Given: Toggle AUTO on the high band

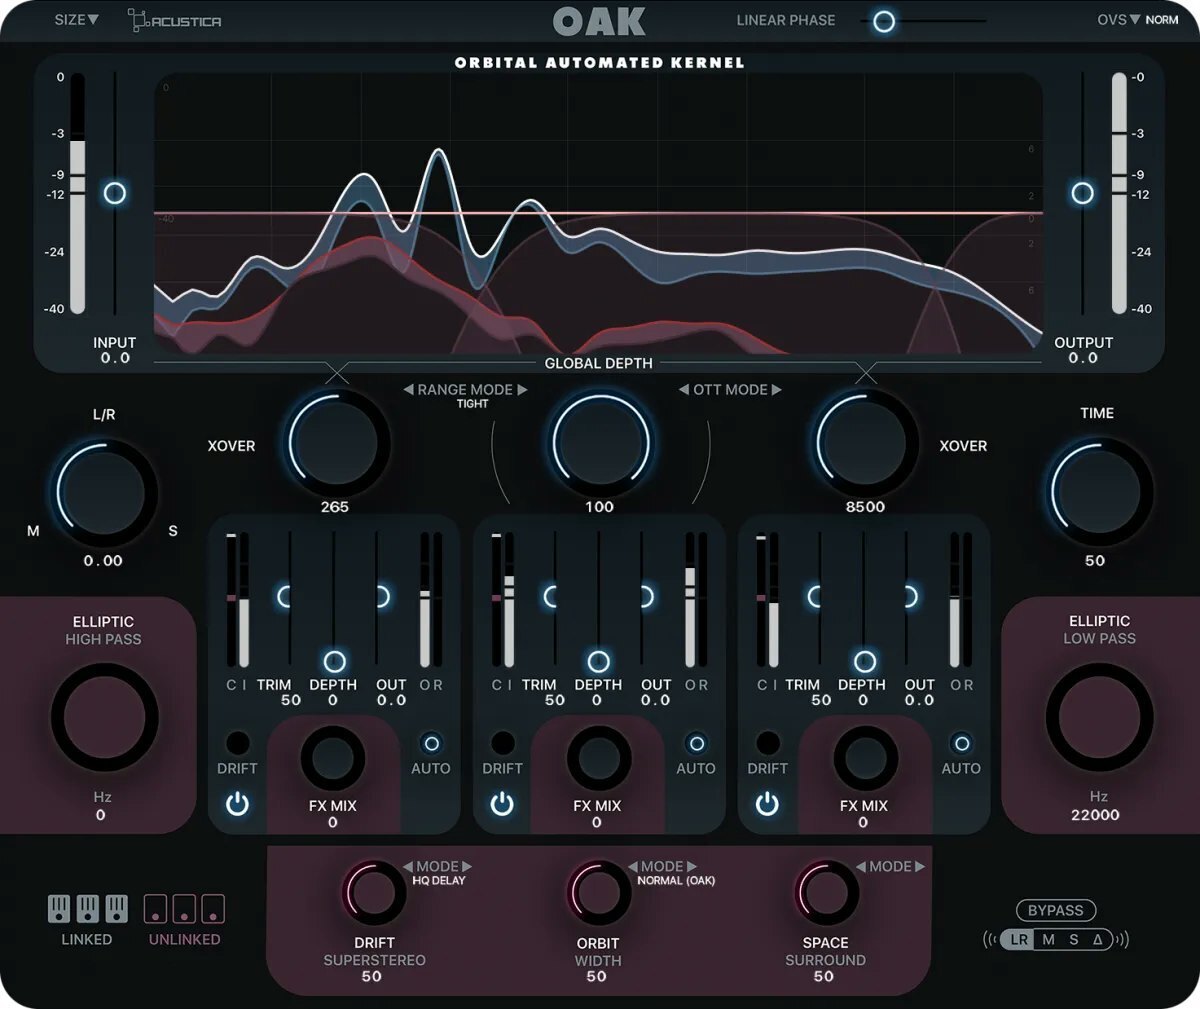Looking at the screenshot, I should [x=961, y=743].
